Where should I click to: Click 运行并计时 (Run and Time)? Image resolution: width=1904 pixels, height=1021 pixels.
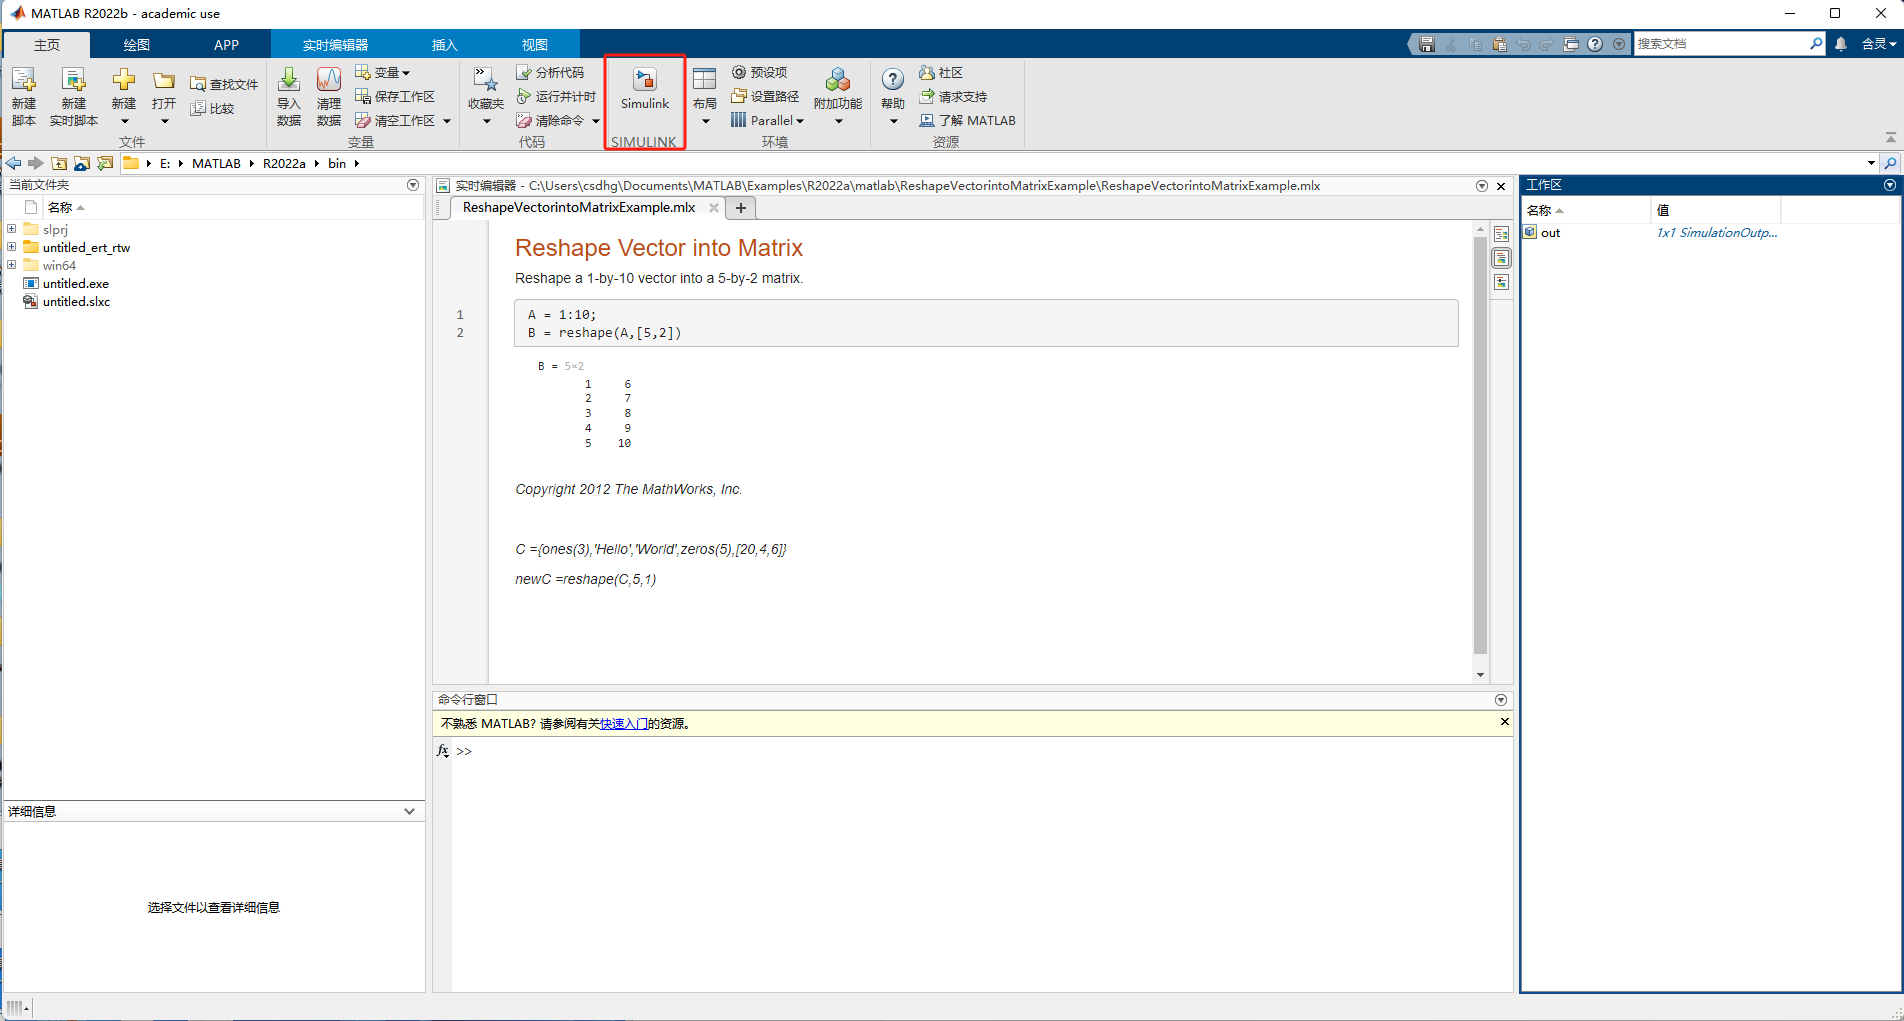pyautogui.click(x=556, y=96)
